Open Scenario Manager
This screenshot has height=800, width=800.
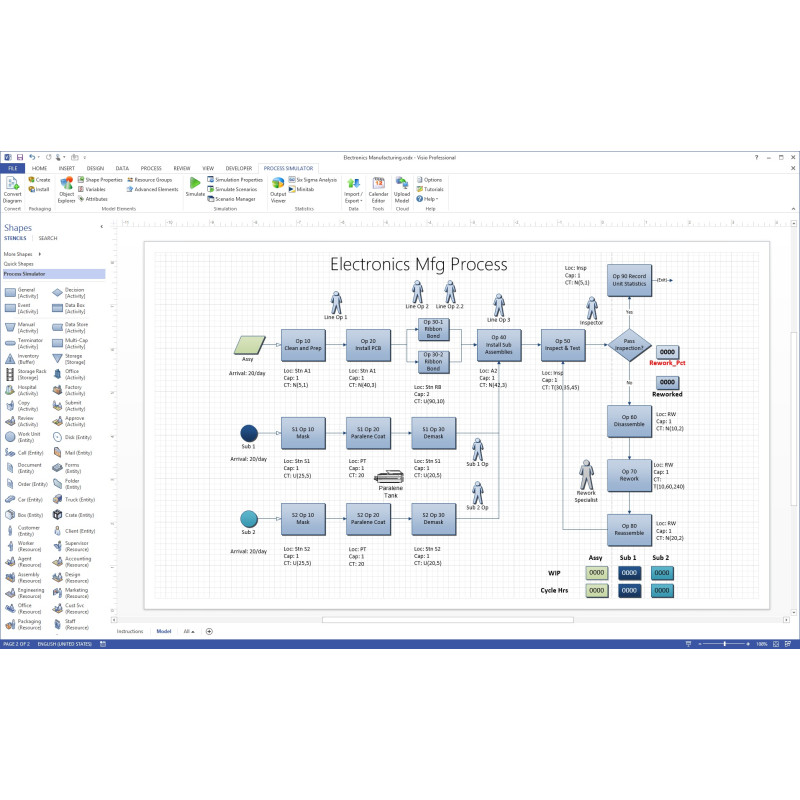(234, 198)
